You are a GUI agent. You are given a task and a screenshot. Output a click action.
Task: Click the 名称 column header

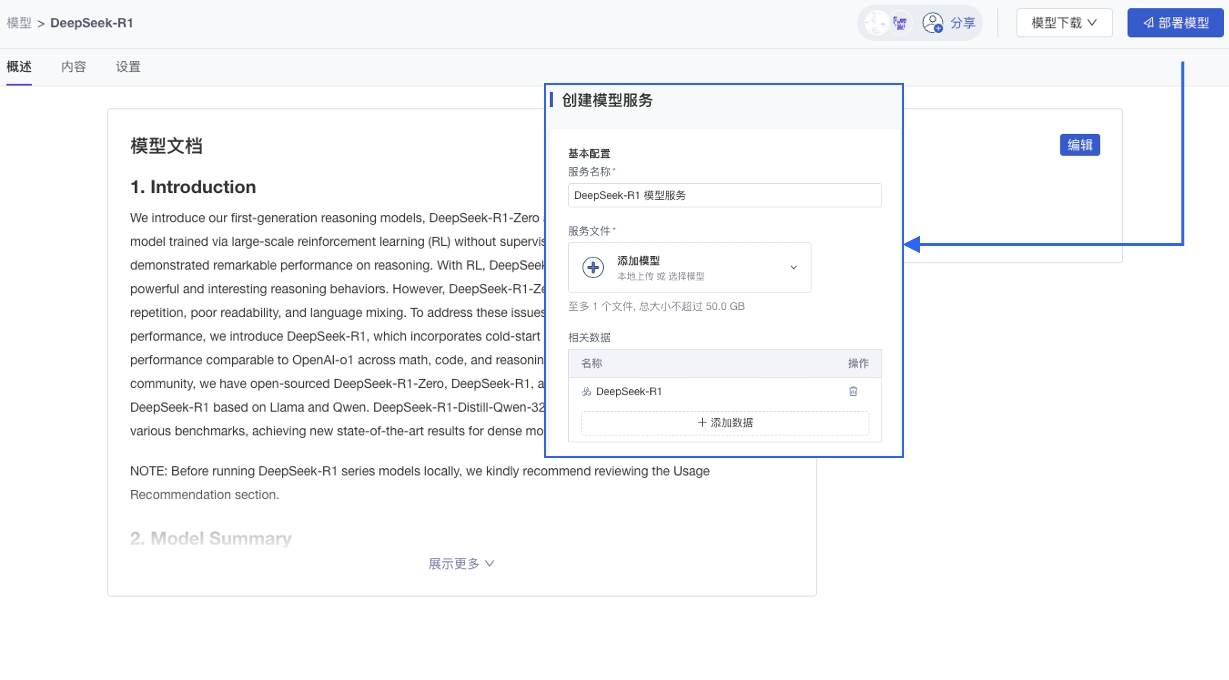point(592,364)
